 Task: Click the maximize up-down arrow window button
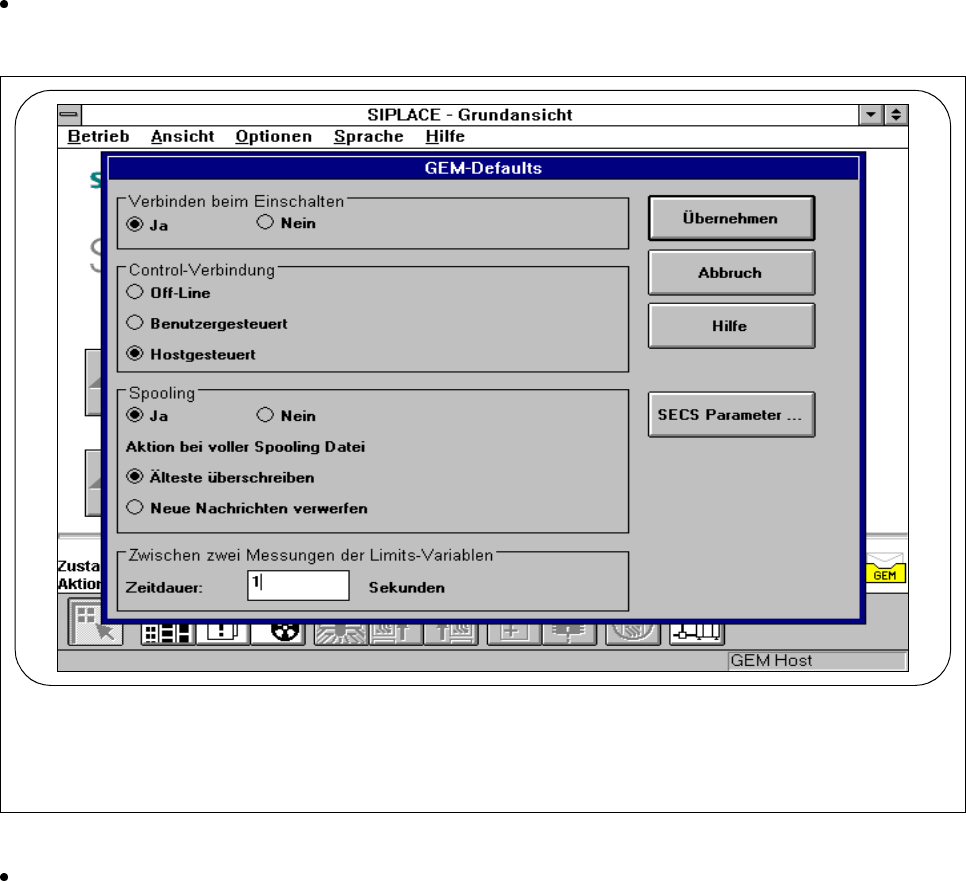tap(896, 115)
